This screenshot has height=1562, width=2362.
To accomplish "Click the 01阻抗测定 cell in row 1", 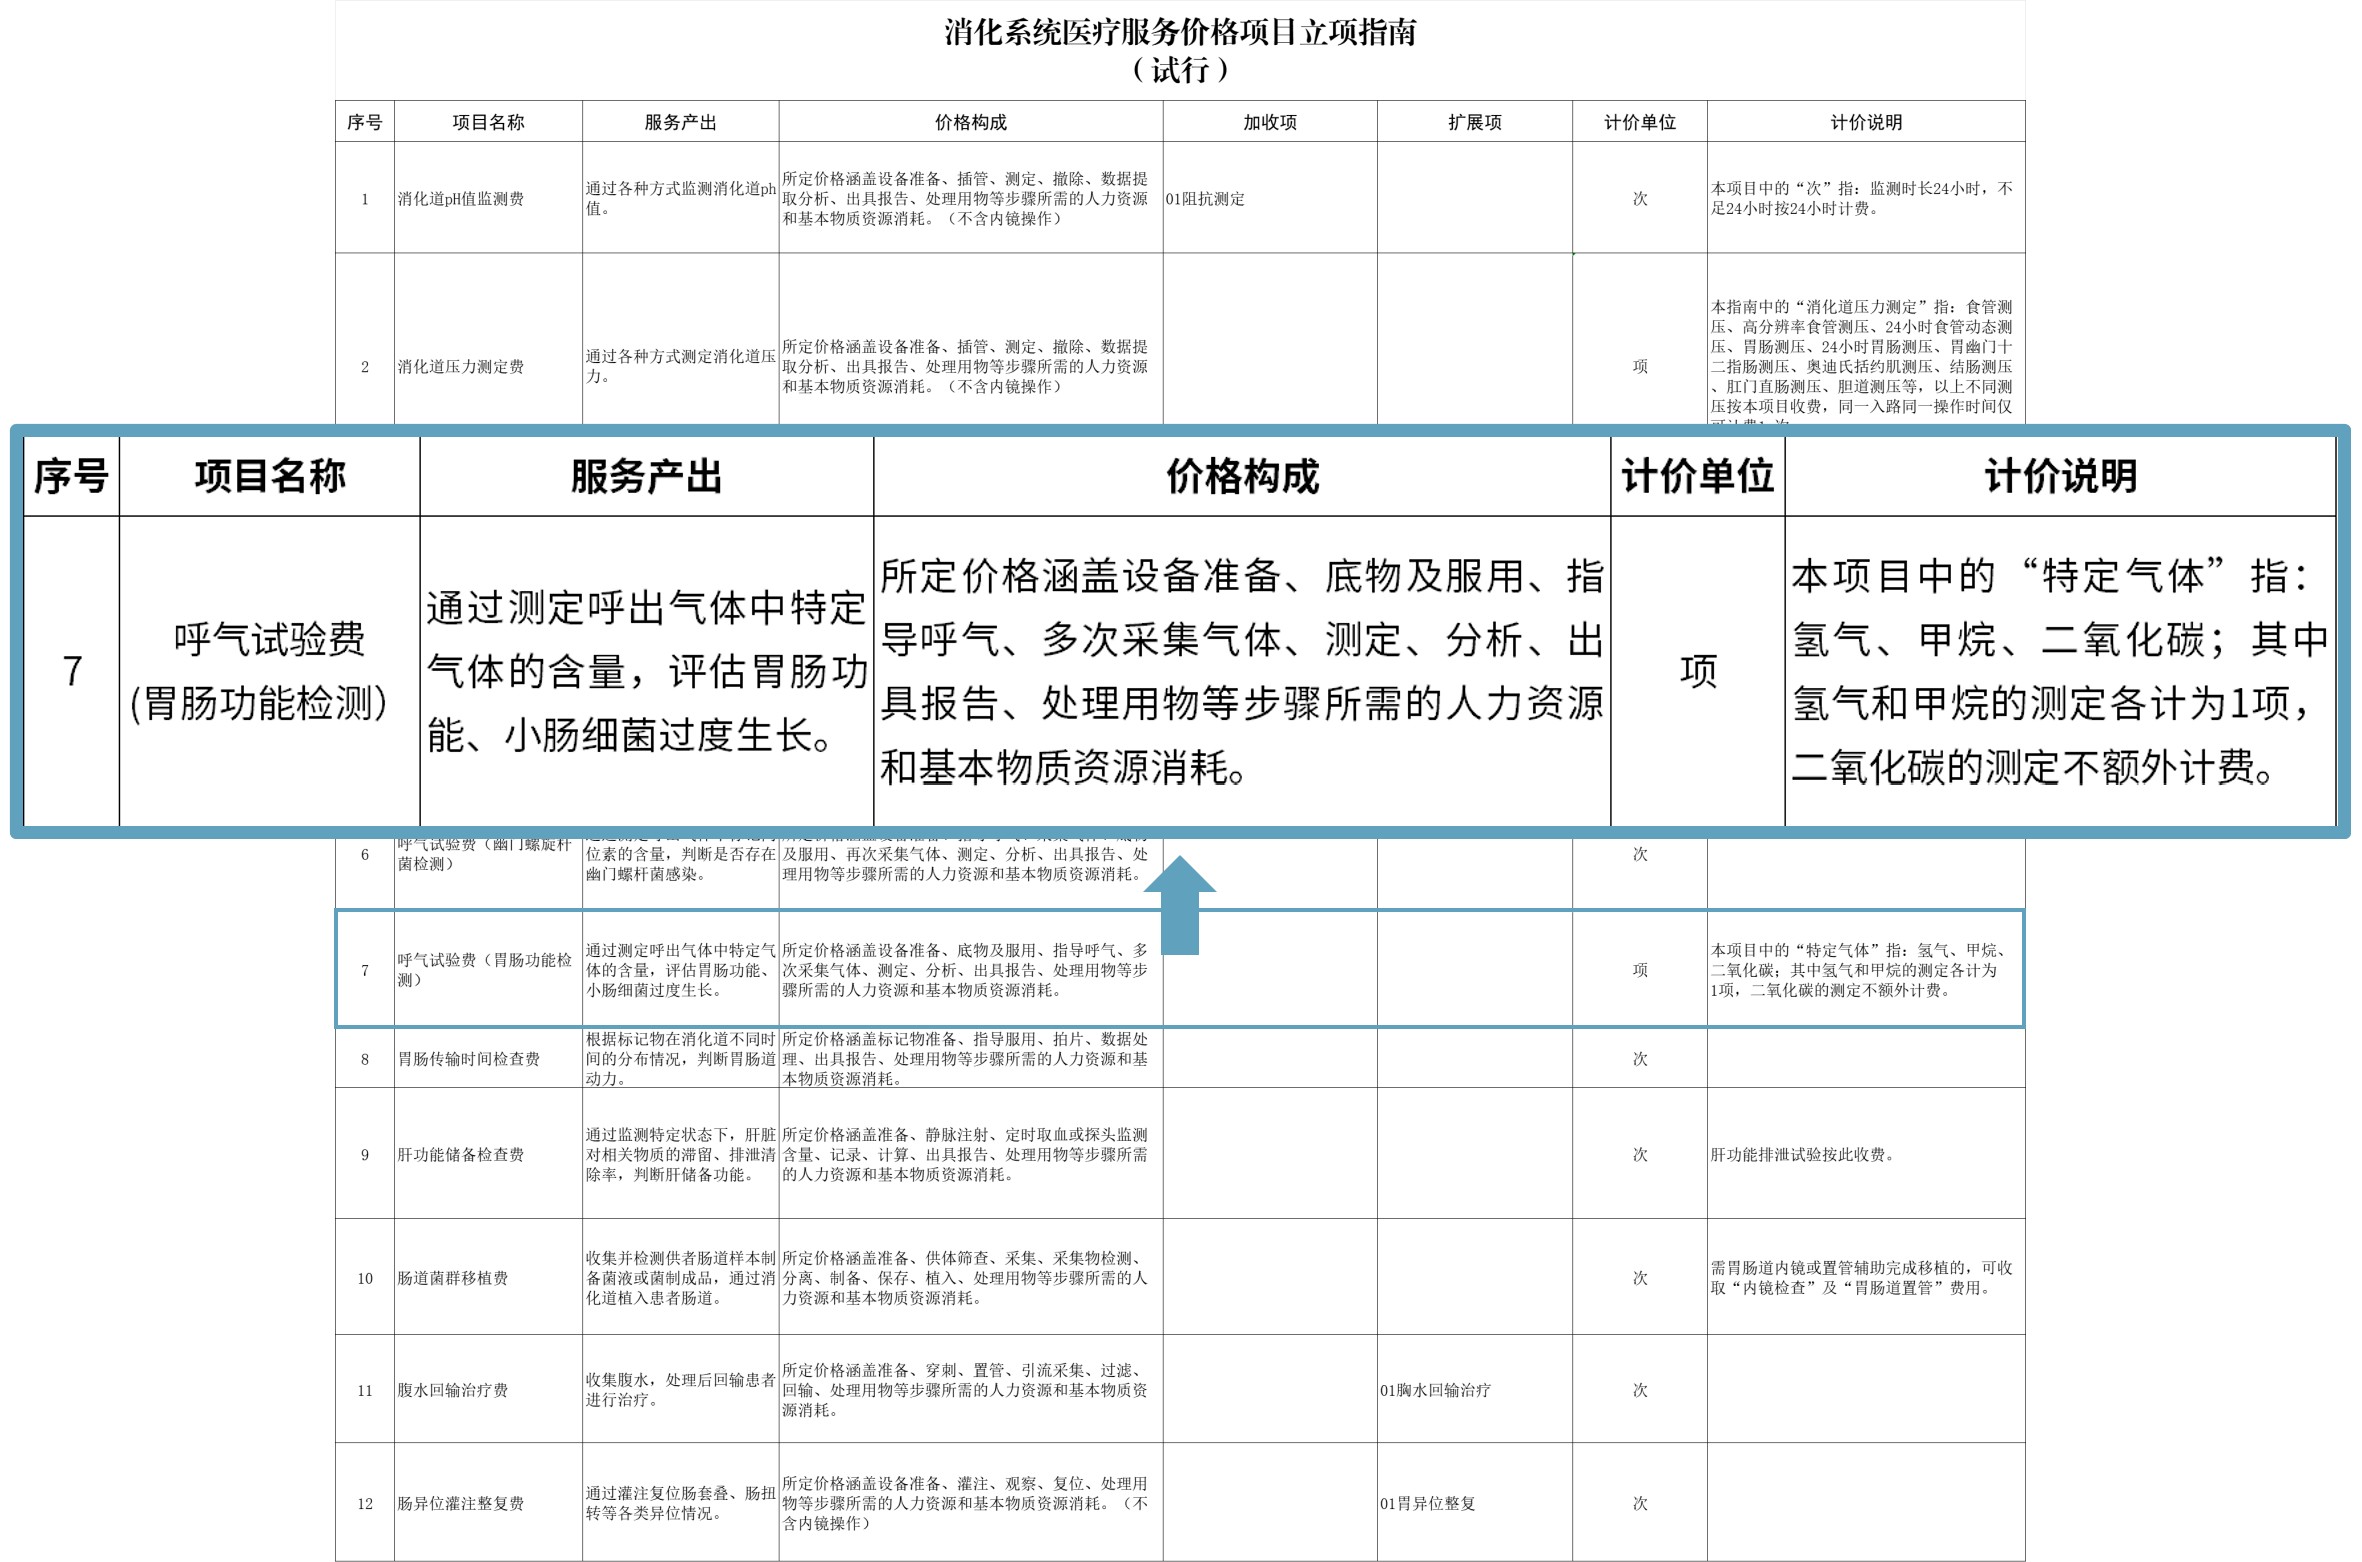I will (1205, 199).
